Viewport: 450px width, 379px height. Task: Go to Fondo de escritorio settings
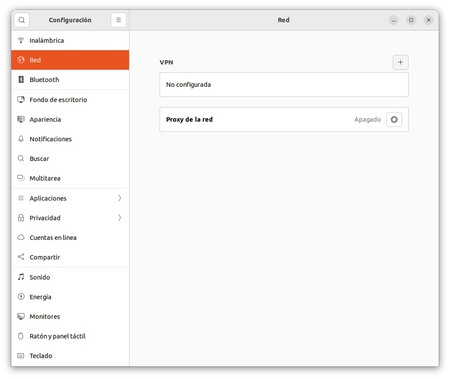coord(70,99)
